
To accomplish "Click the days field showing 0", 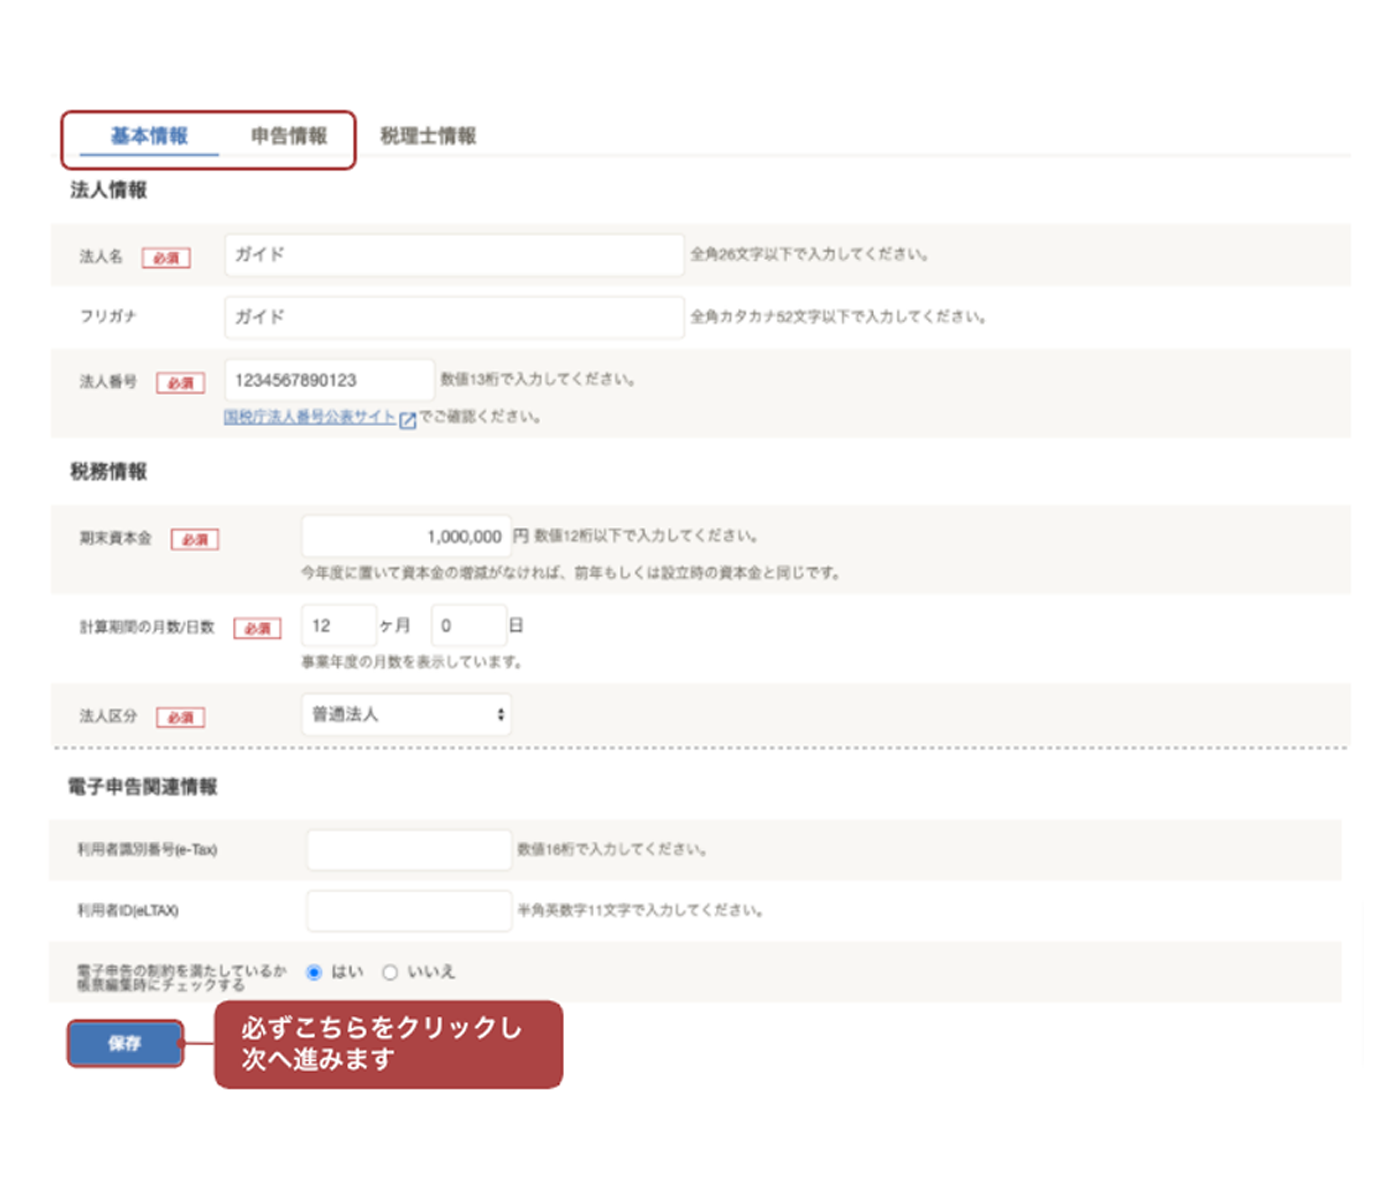I will click(469, 626).
